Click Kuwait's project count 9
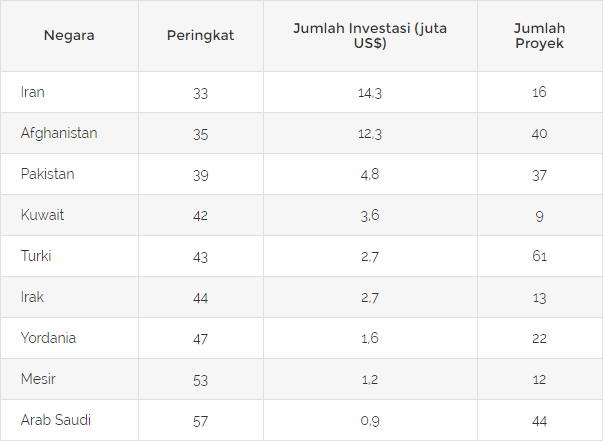Screen dimensions: 603x441 pyautogui.click(x=539, y=216)
